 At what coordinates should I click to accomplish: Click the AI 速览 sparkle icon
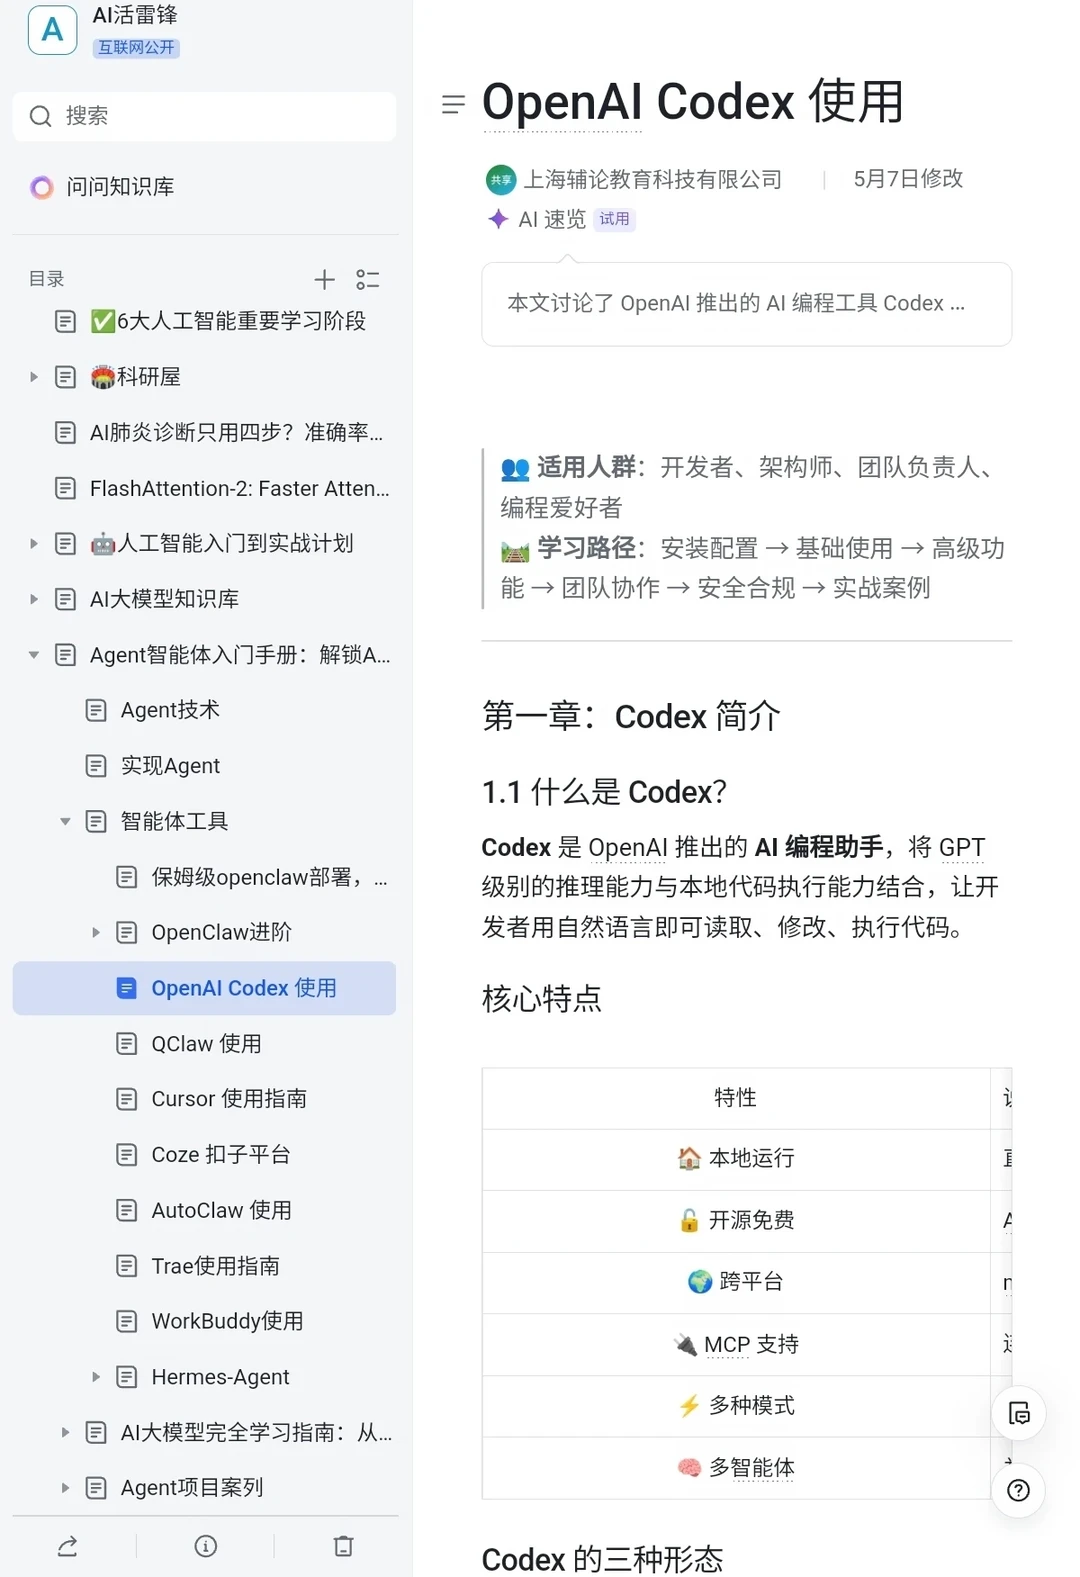coord(498,219)
